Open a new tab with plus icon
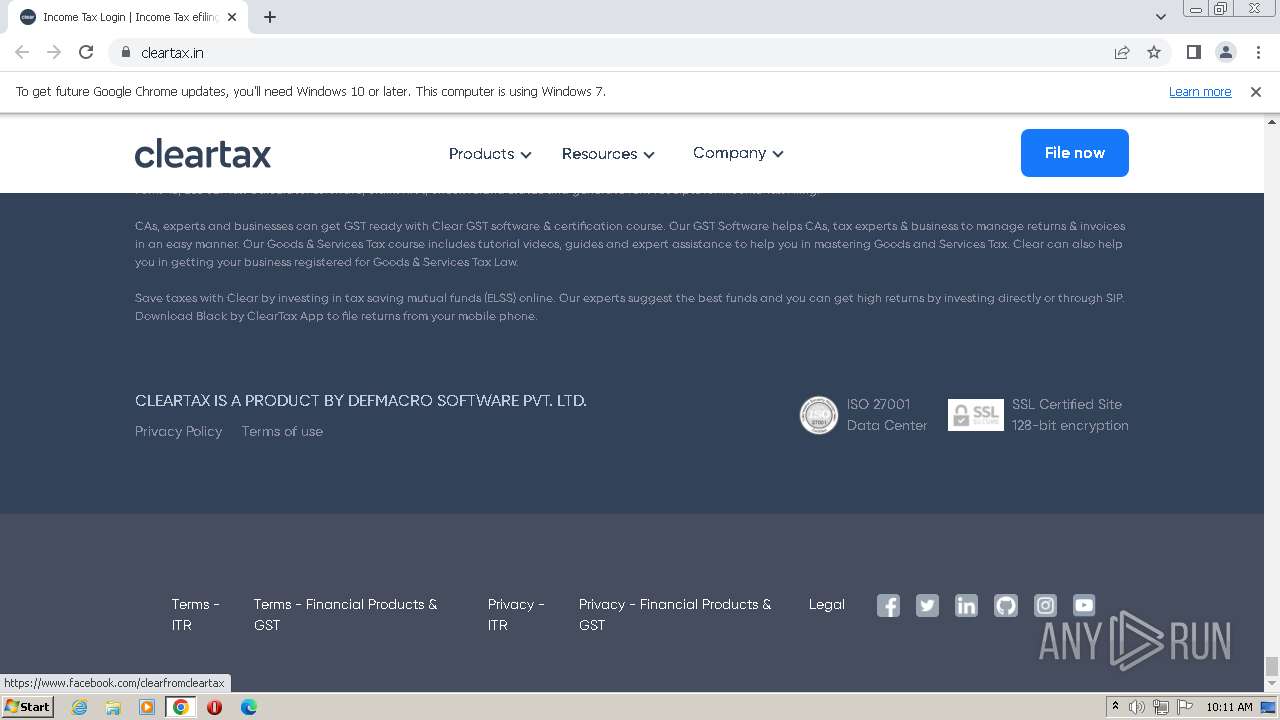The width and height of the screenshot is (1280, 720). (270, 17)
